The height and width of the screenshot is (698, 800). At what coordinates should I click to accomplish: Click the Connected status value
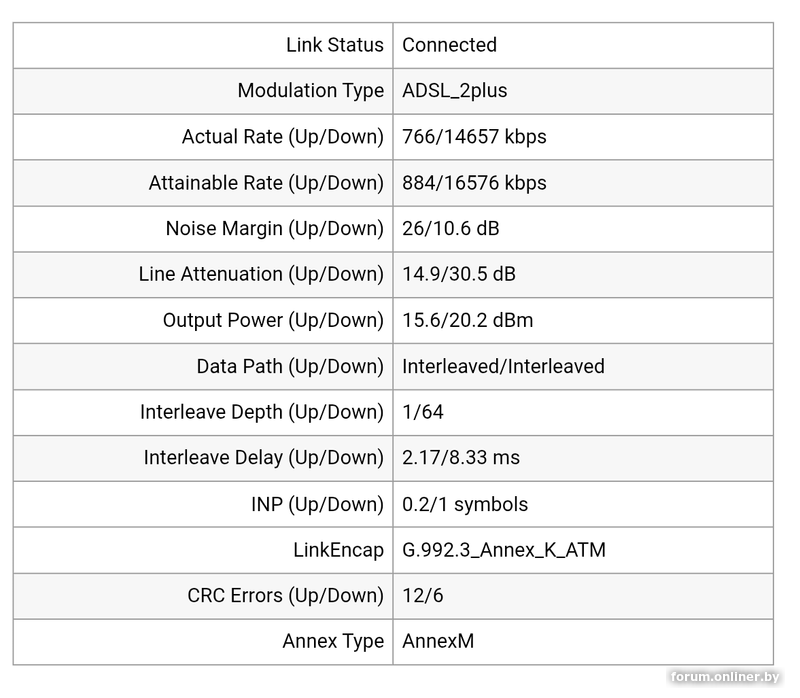point(449,45)
